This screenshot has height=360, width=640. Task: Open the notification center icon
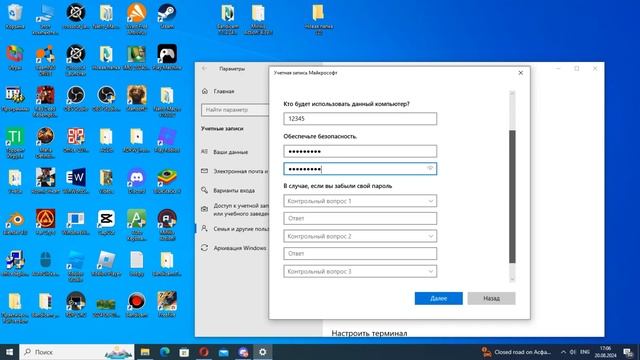coord(628,352)
